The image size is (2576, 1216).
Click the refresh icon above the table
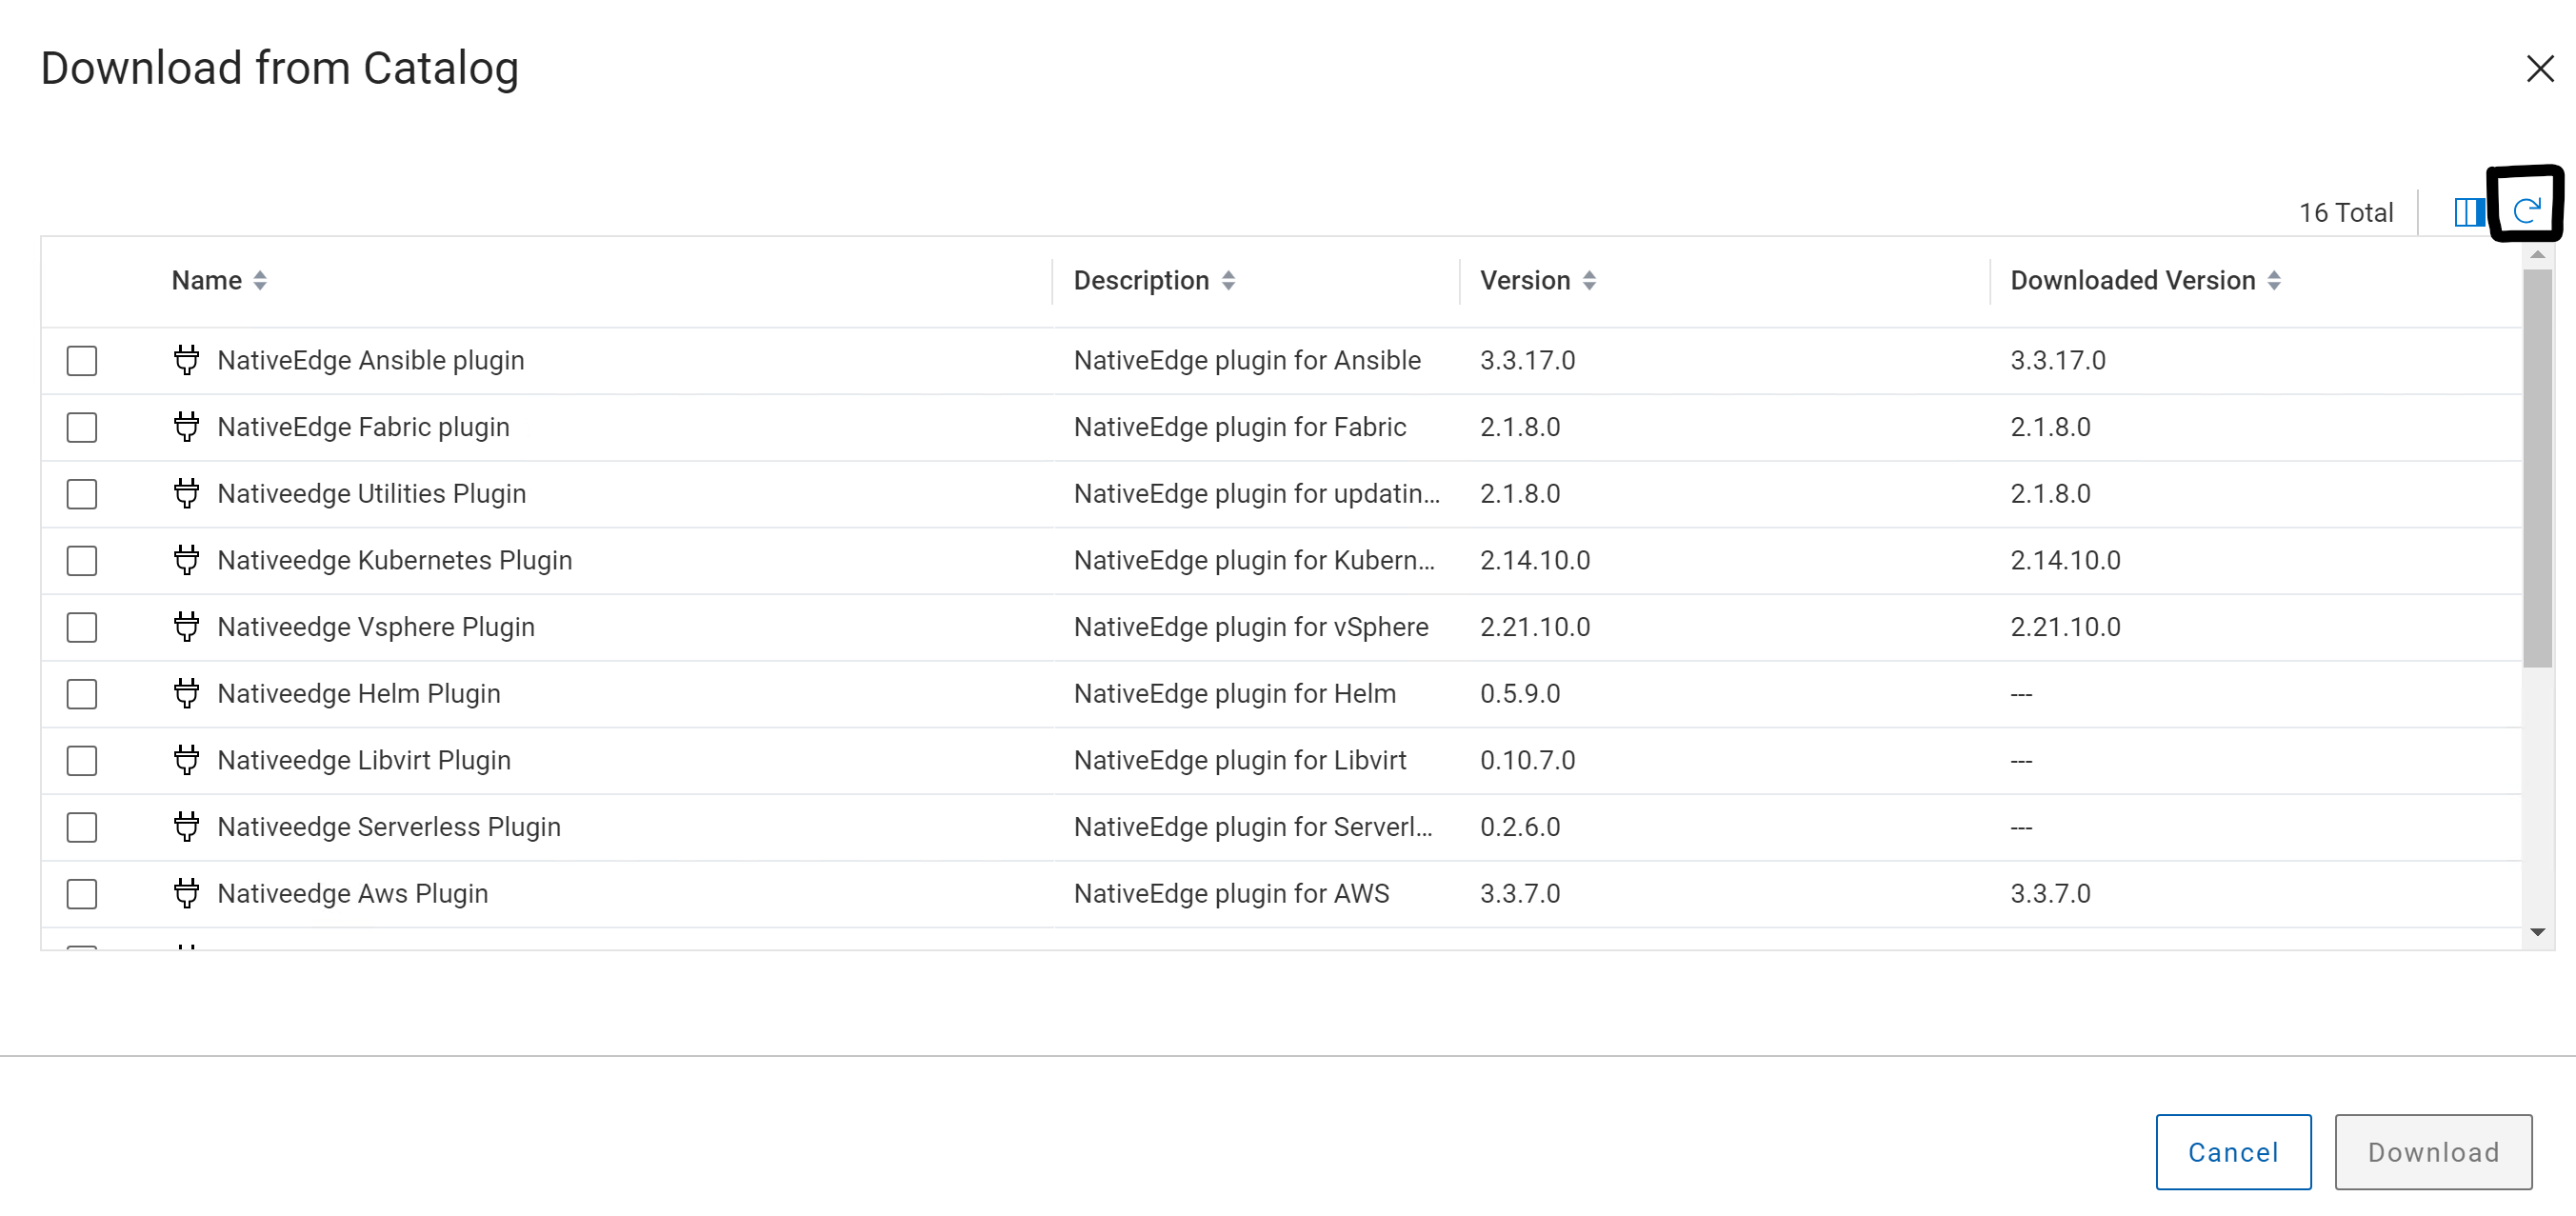2526,210
